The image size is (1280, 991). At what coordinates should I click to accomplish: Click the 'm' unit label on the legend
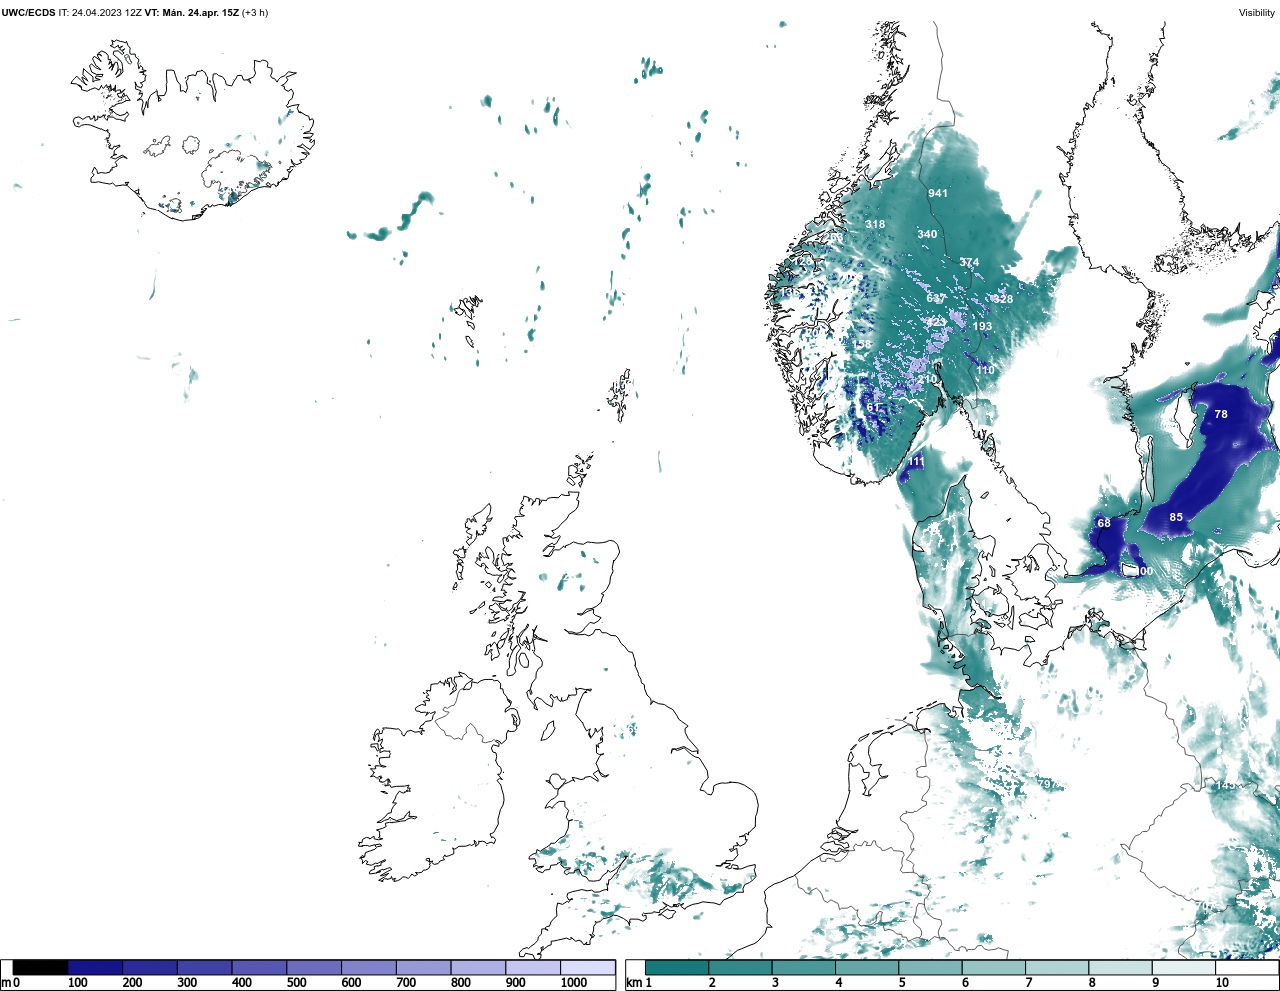pyautogui.click(x=5, y=983)
